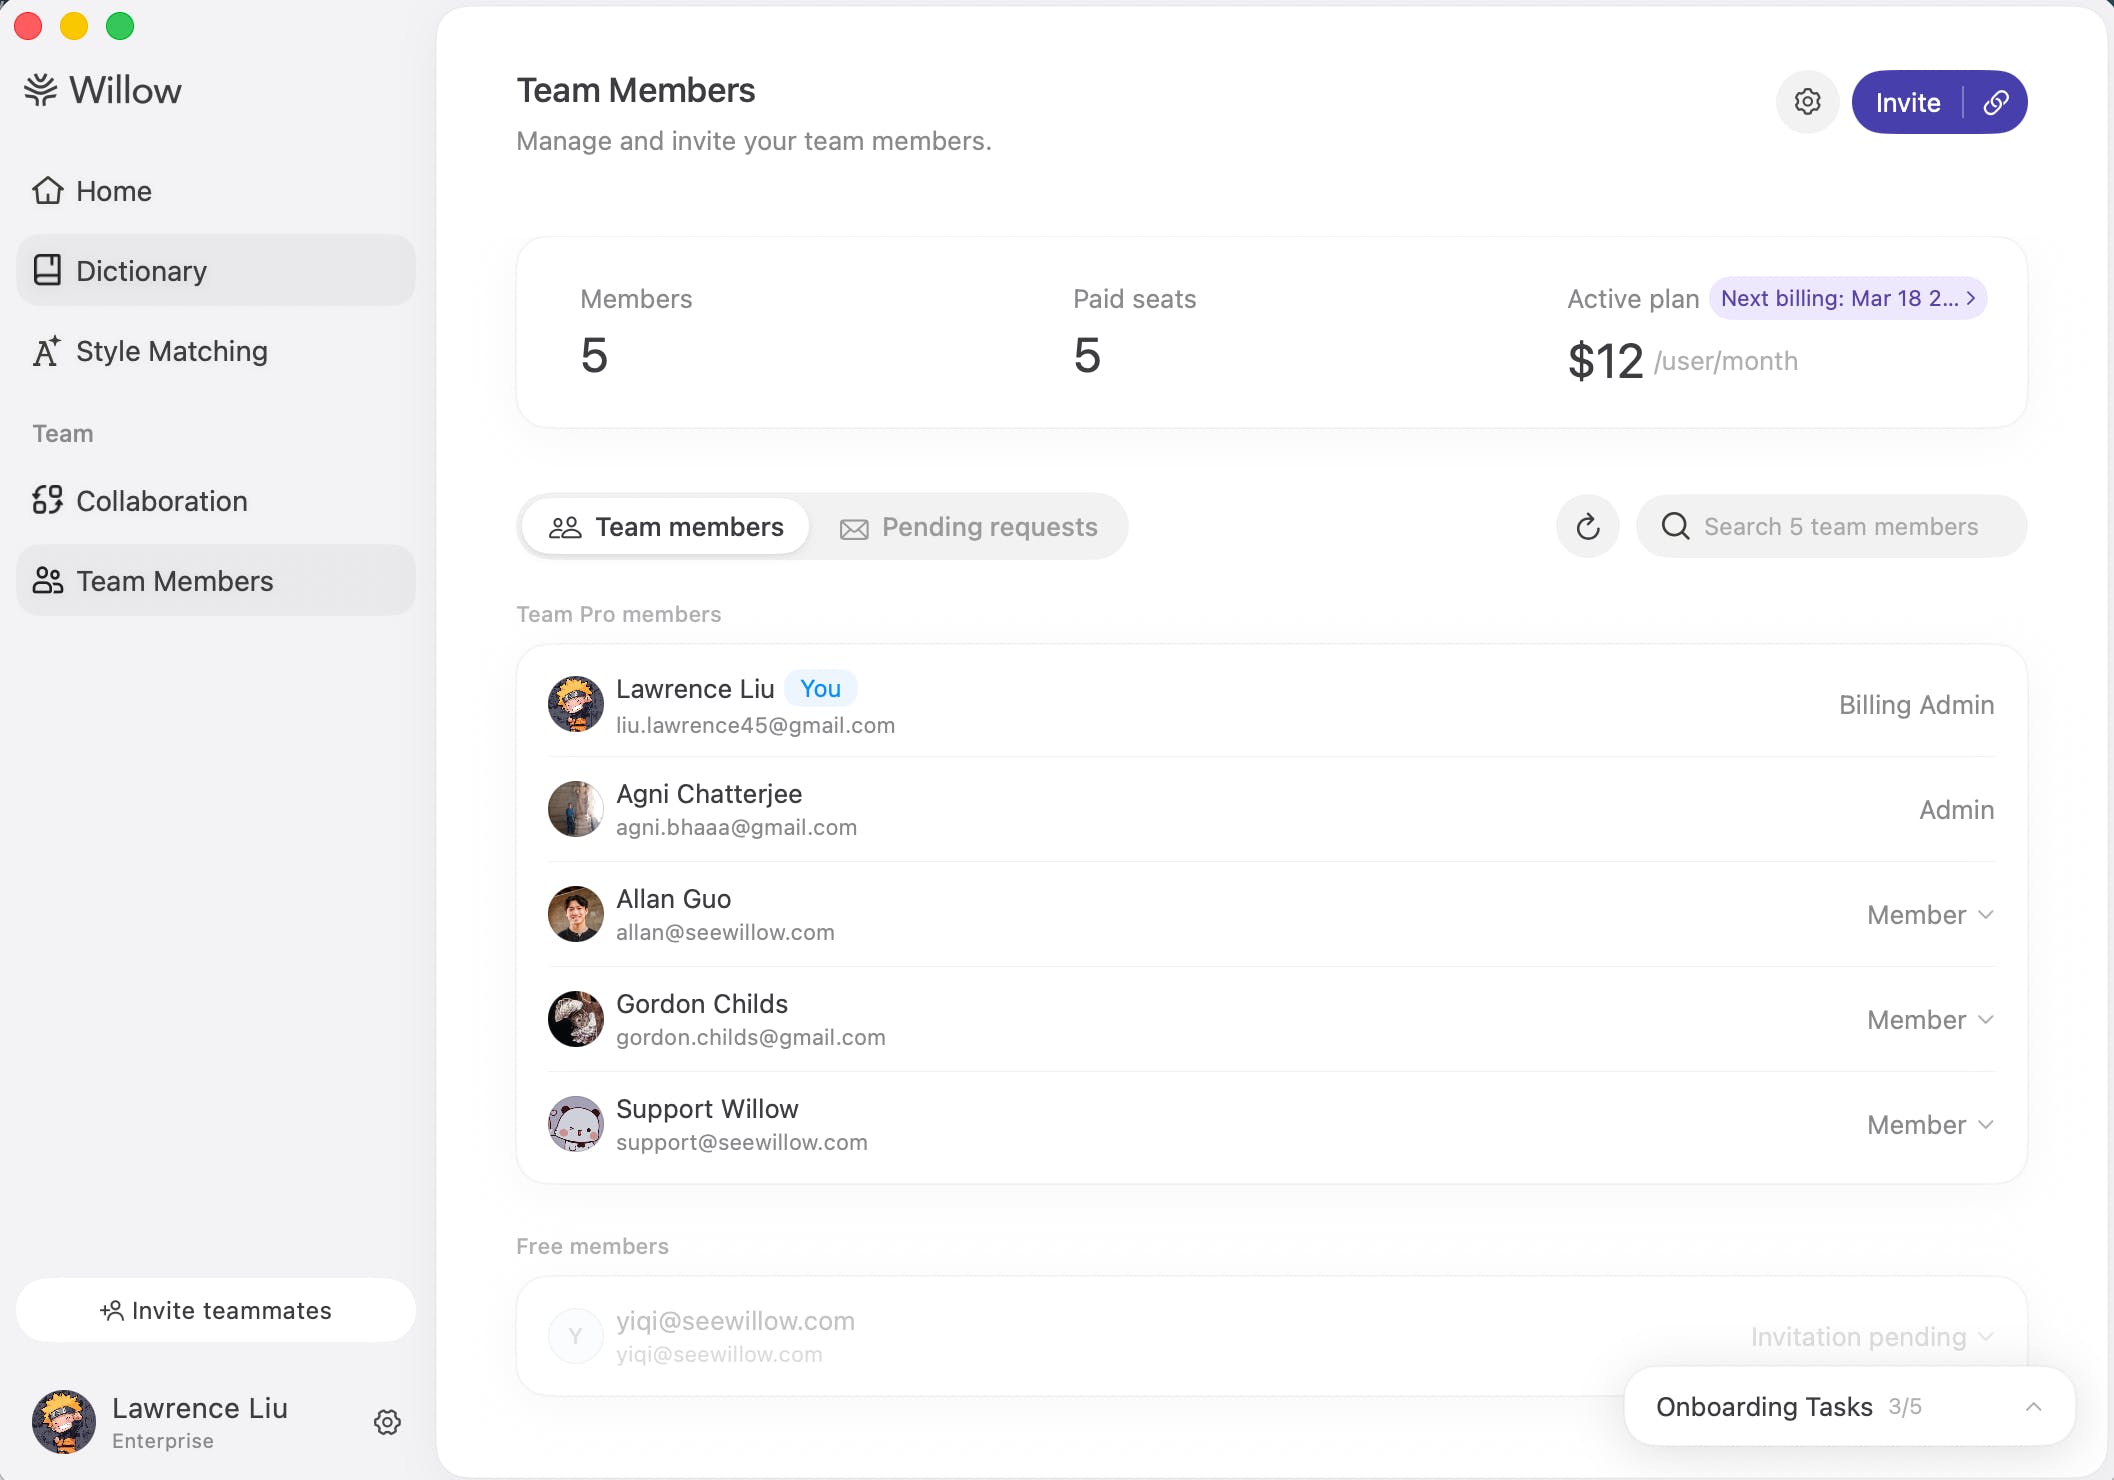Screen dimensions: 2114x1480
Task: Go to Style Matching page
Action: [x=170, y=351]
